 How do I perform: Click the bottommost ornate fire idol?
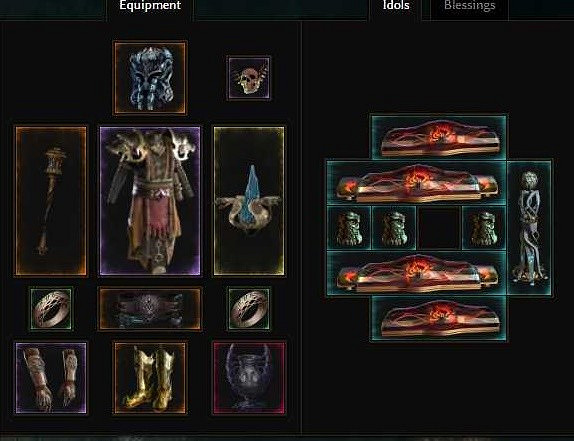(439, 318)
